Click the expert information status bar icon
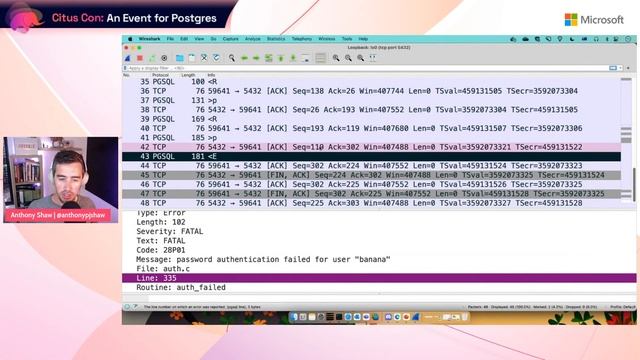The width and height of the screenshot is (640, 360). pyautogui.click(x=127, y=307)
